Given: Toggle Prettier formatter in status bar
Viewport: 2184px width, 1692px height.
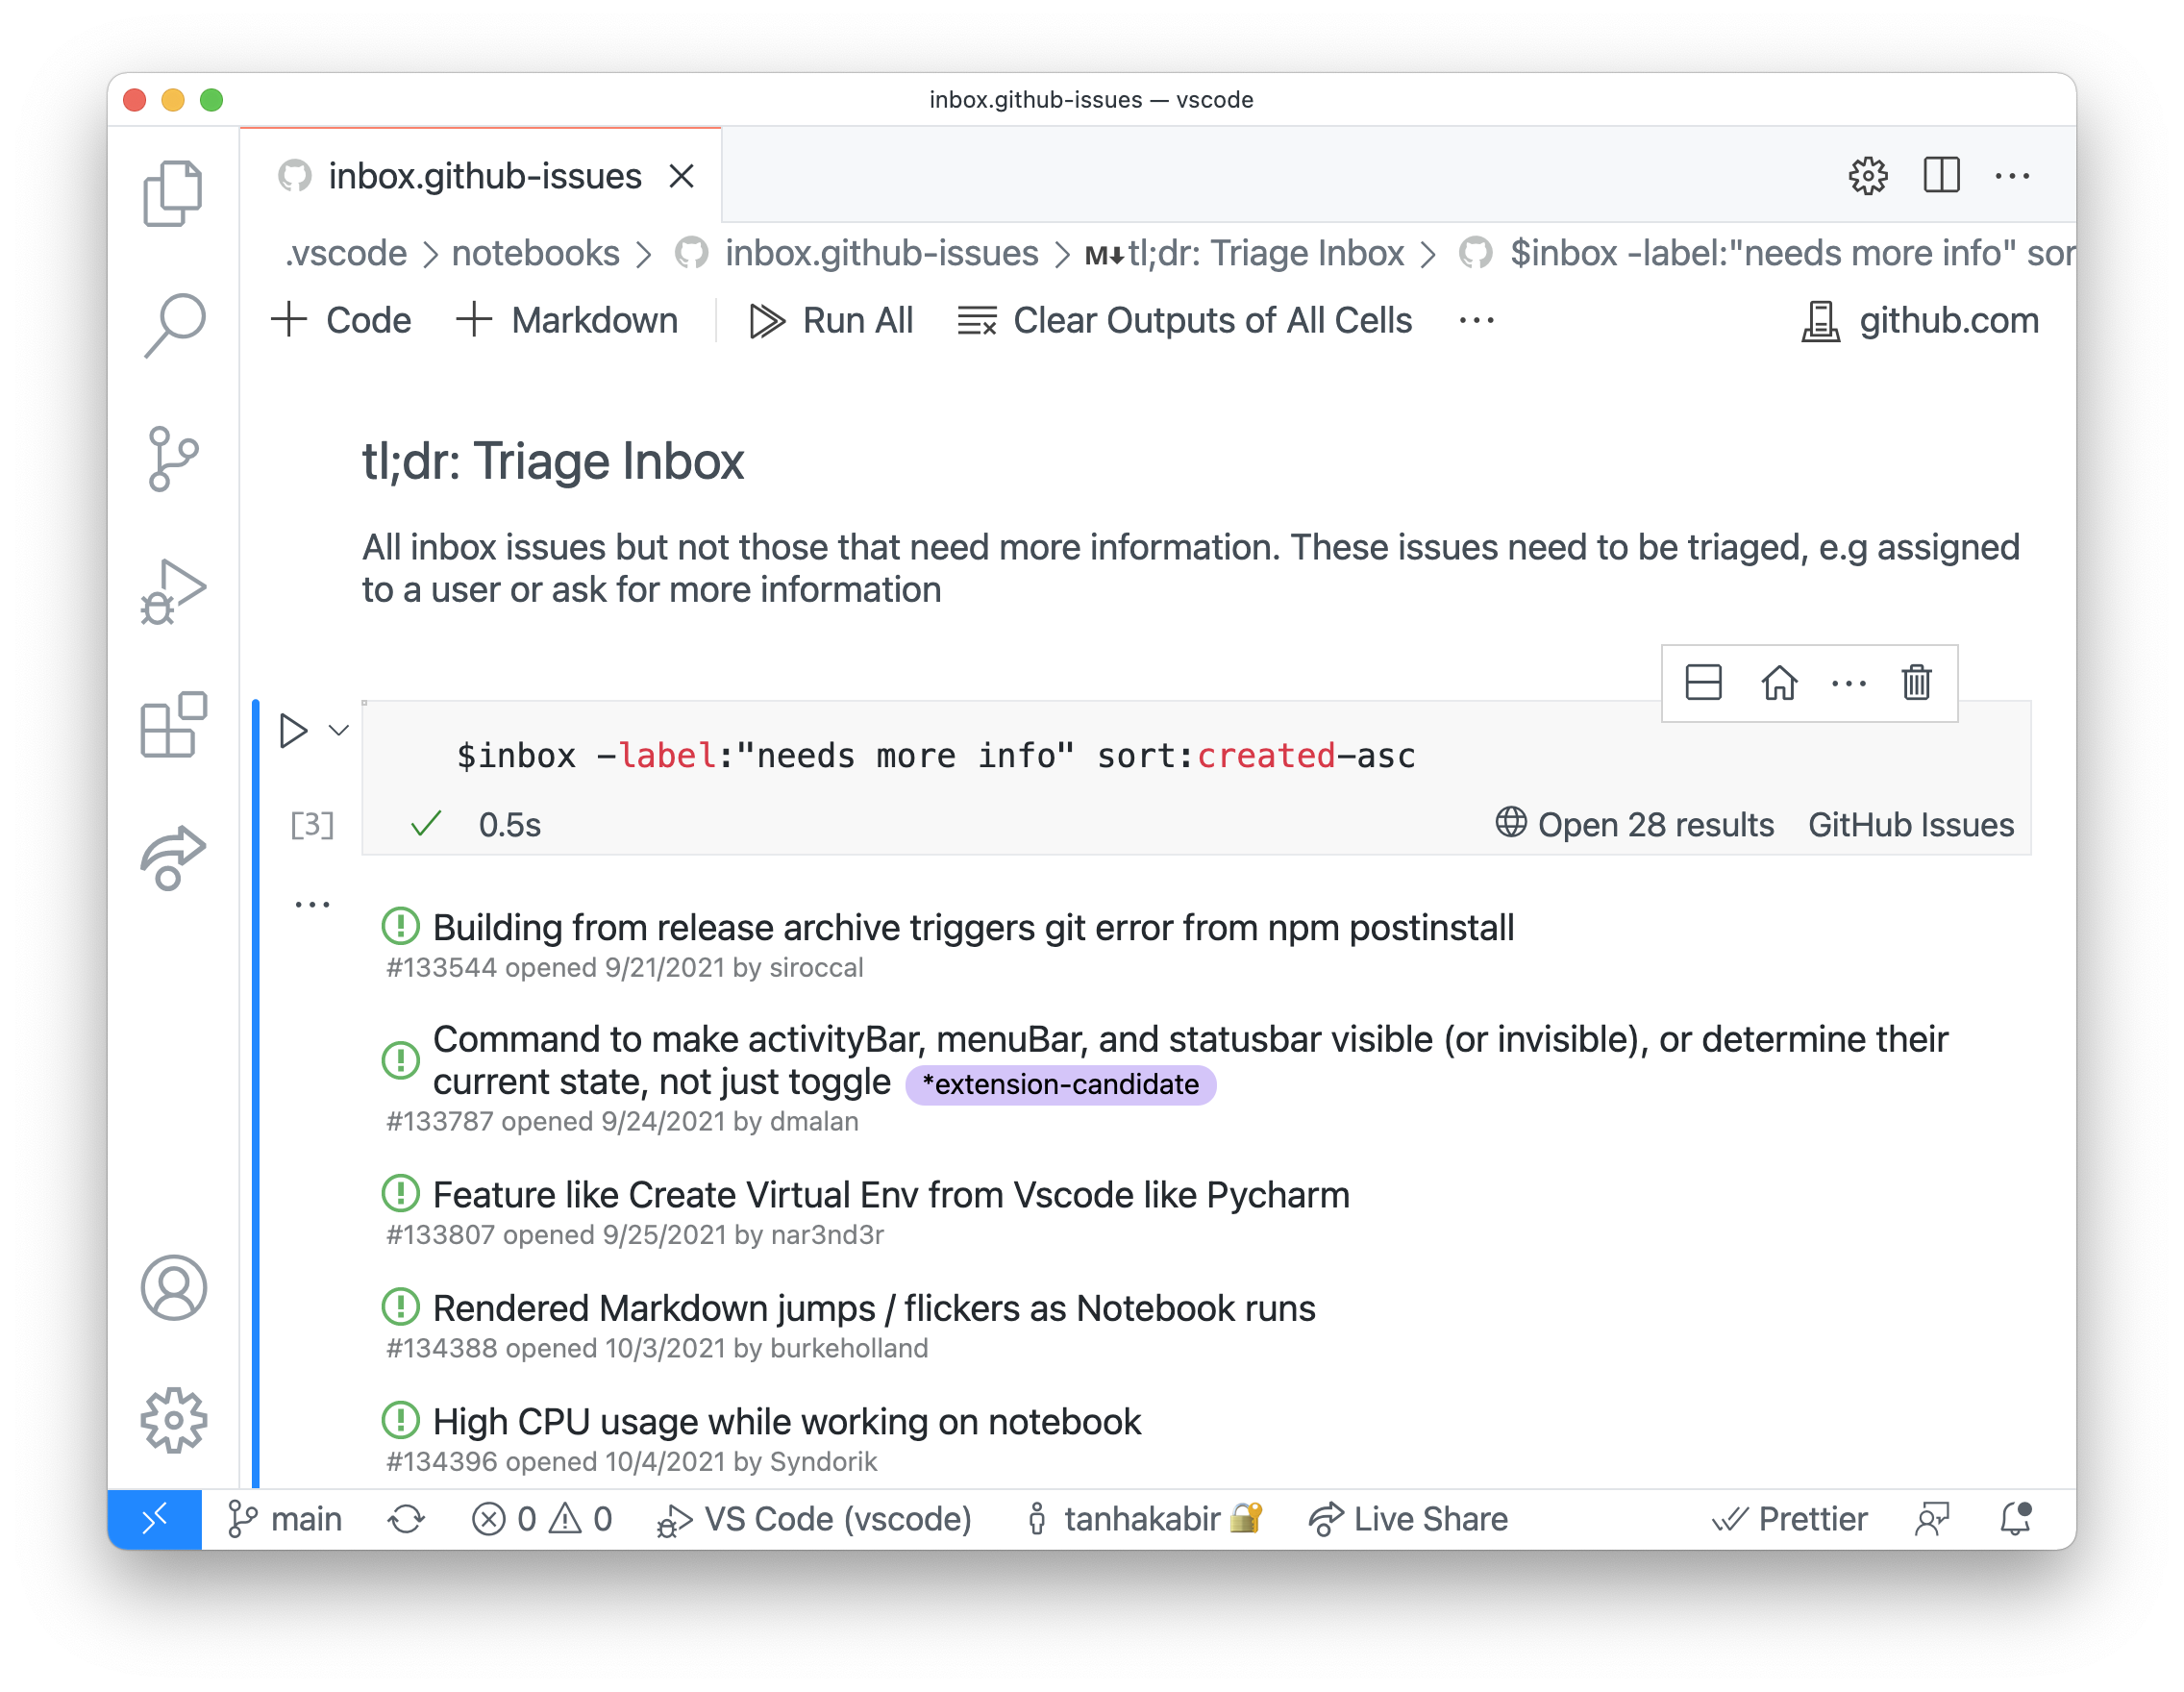Looking at the screenshot, I should coord(1787,1516).
